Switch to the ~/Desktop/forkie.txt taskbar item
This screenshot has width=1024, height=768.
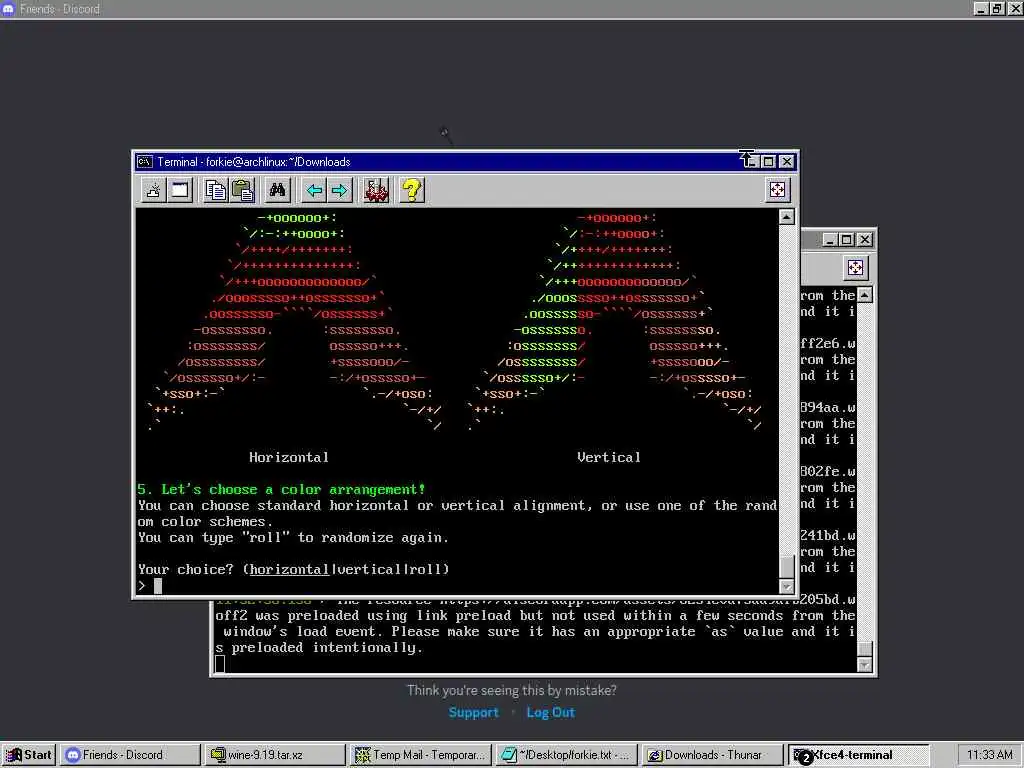coord(566,755)
